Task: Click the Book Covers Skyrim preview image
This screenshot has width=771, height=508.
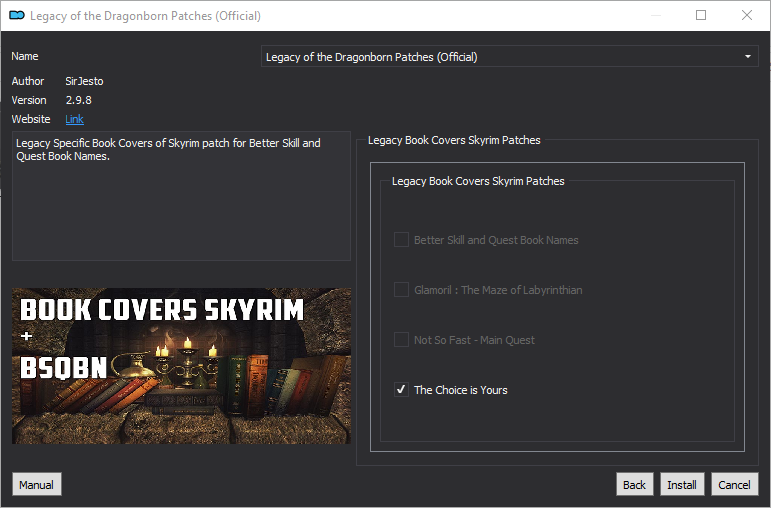Action: 181,366
